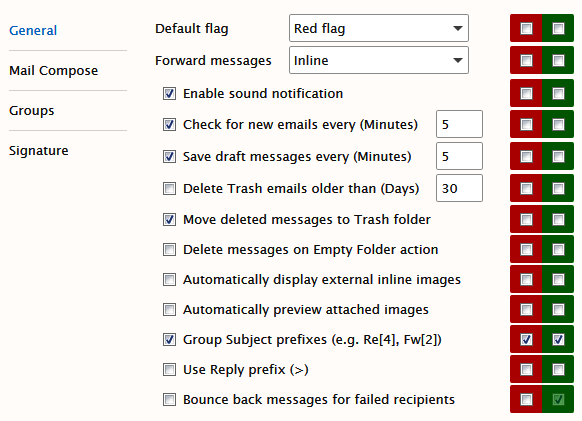Open the Groups settings section
This screenshot has height=421, width=582.
pyautogui.click(x=32, y=111)
